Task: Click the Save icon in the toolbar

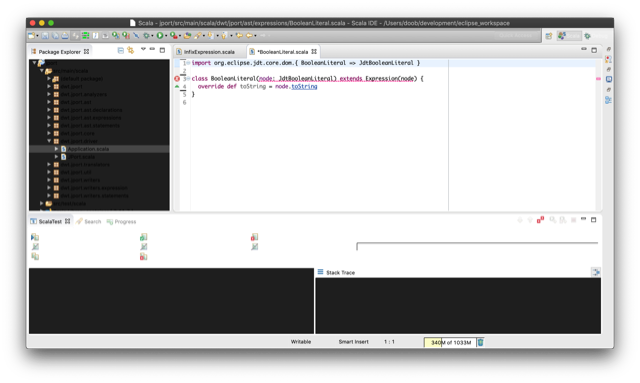Action: 45,36
